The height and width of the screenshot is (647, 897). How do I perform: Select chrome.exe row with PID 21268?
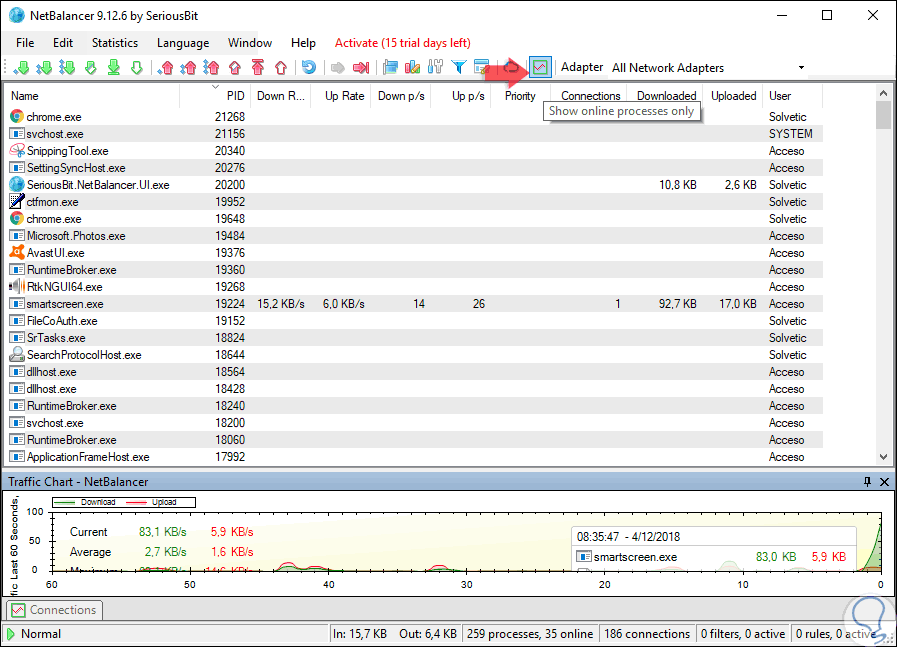415,117
